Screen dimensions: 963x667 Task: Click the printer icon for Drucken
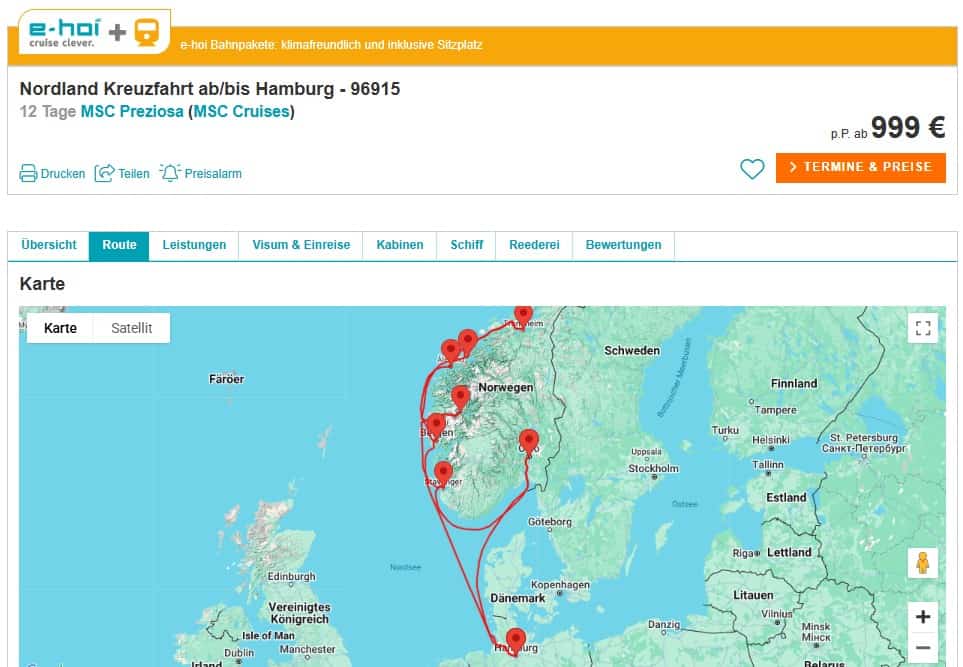coord(29,173)
